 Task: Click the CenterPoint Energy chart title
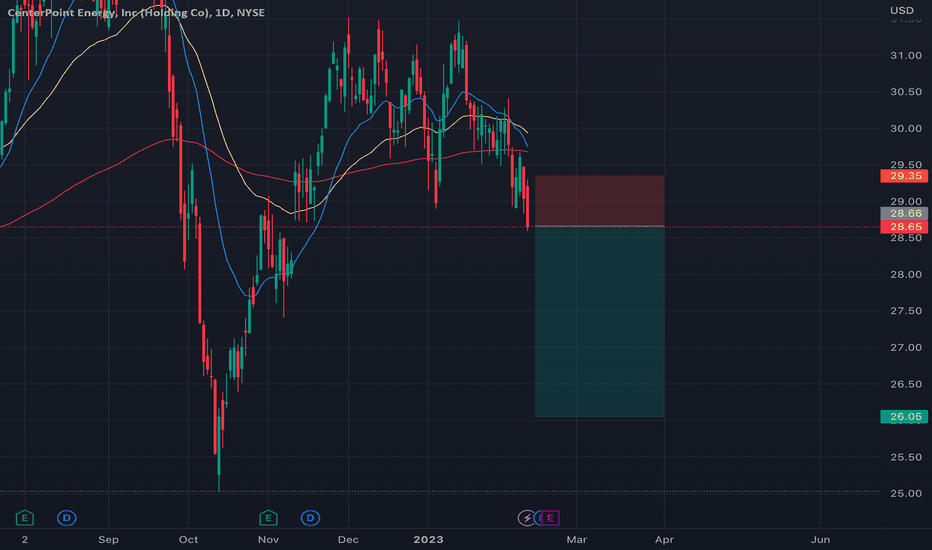click(x=136, y=12)
